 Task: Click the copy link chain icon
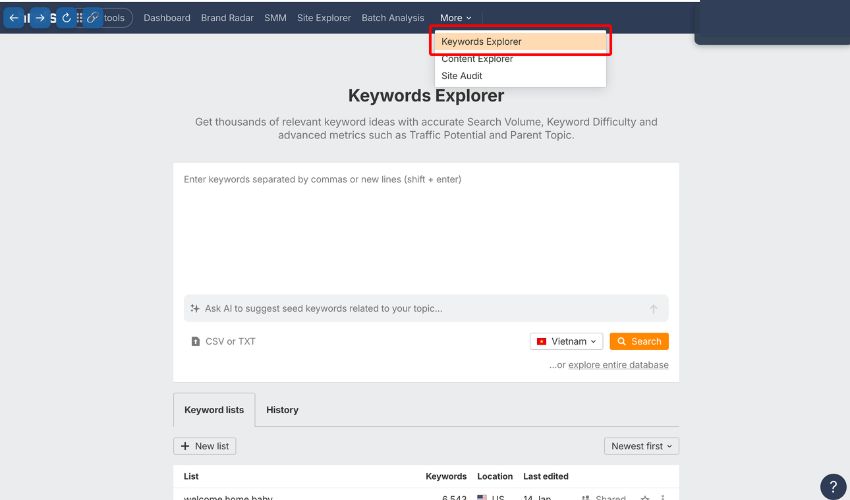click(x=93, y=18)
